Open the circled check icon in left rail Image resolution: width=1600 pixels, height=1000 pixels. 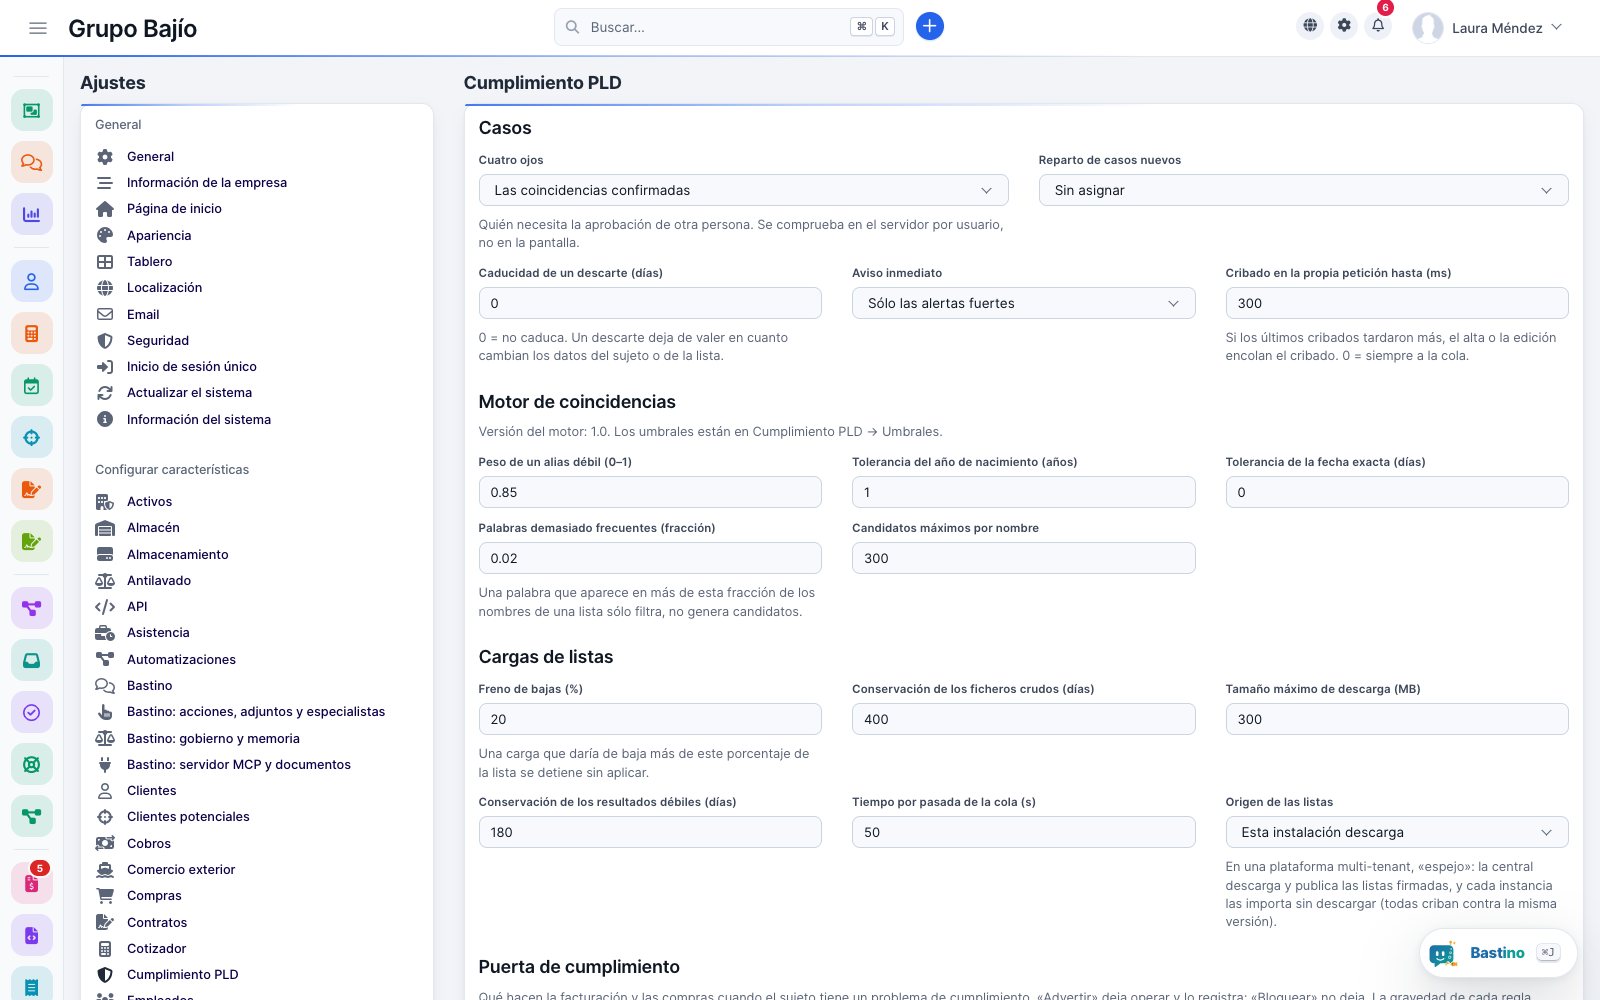coord(32,712)
